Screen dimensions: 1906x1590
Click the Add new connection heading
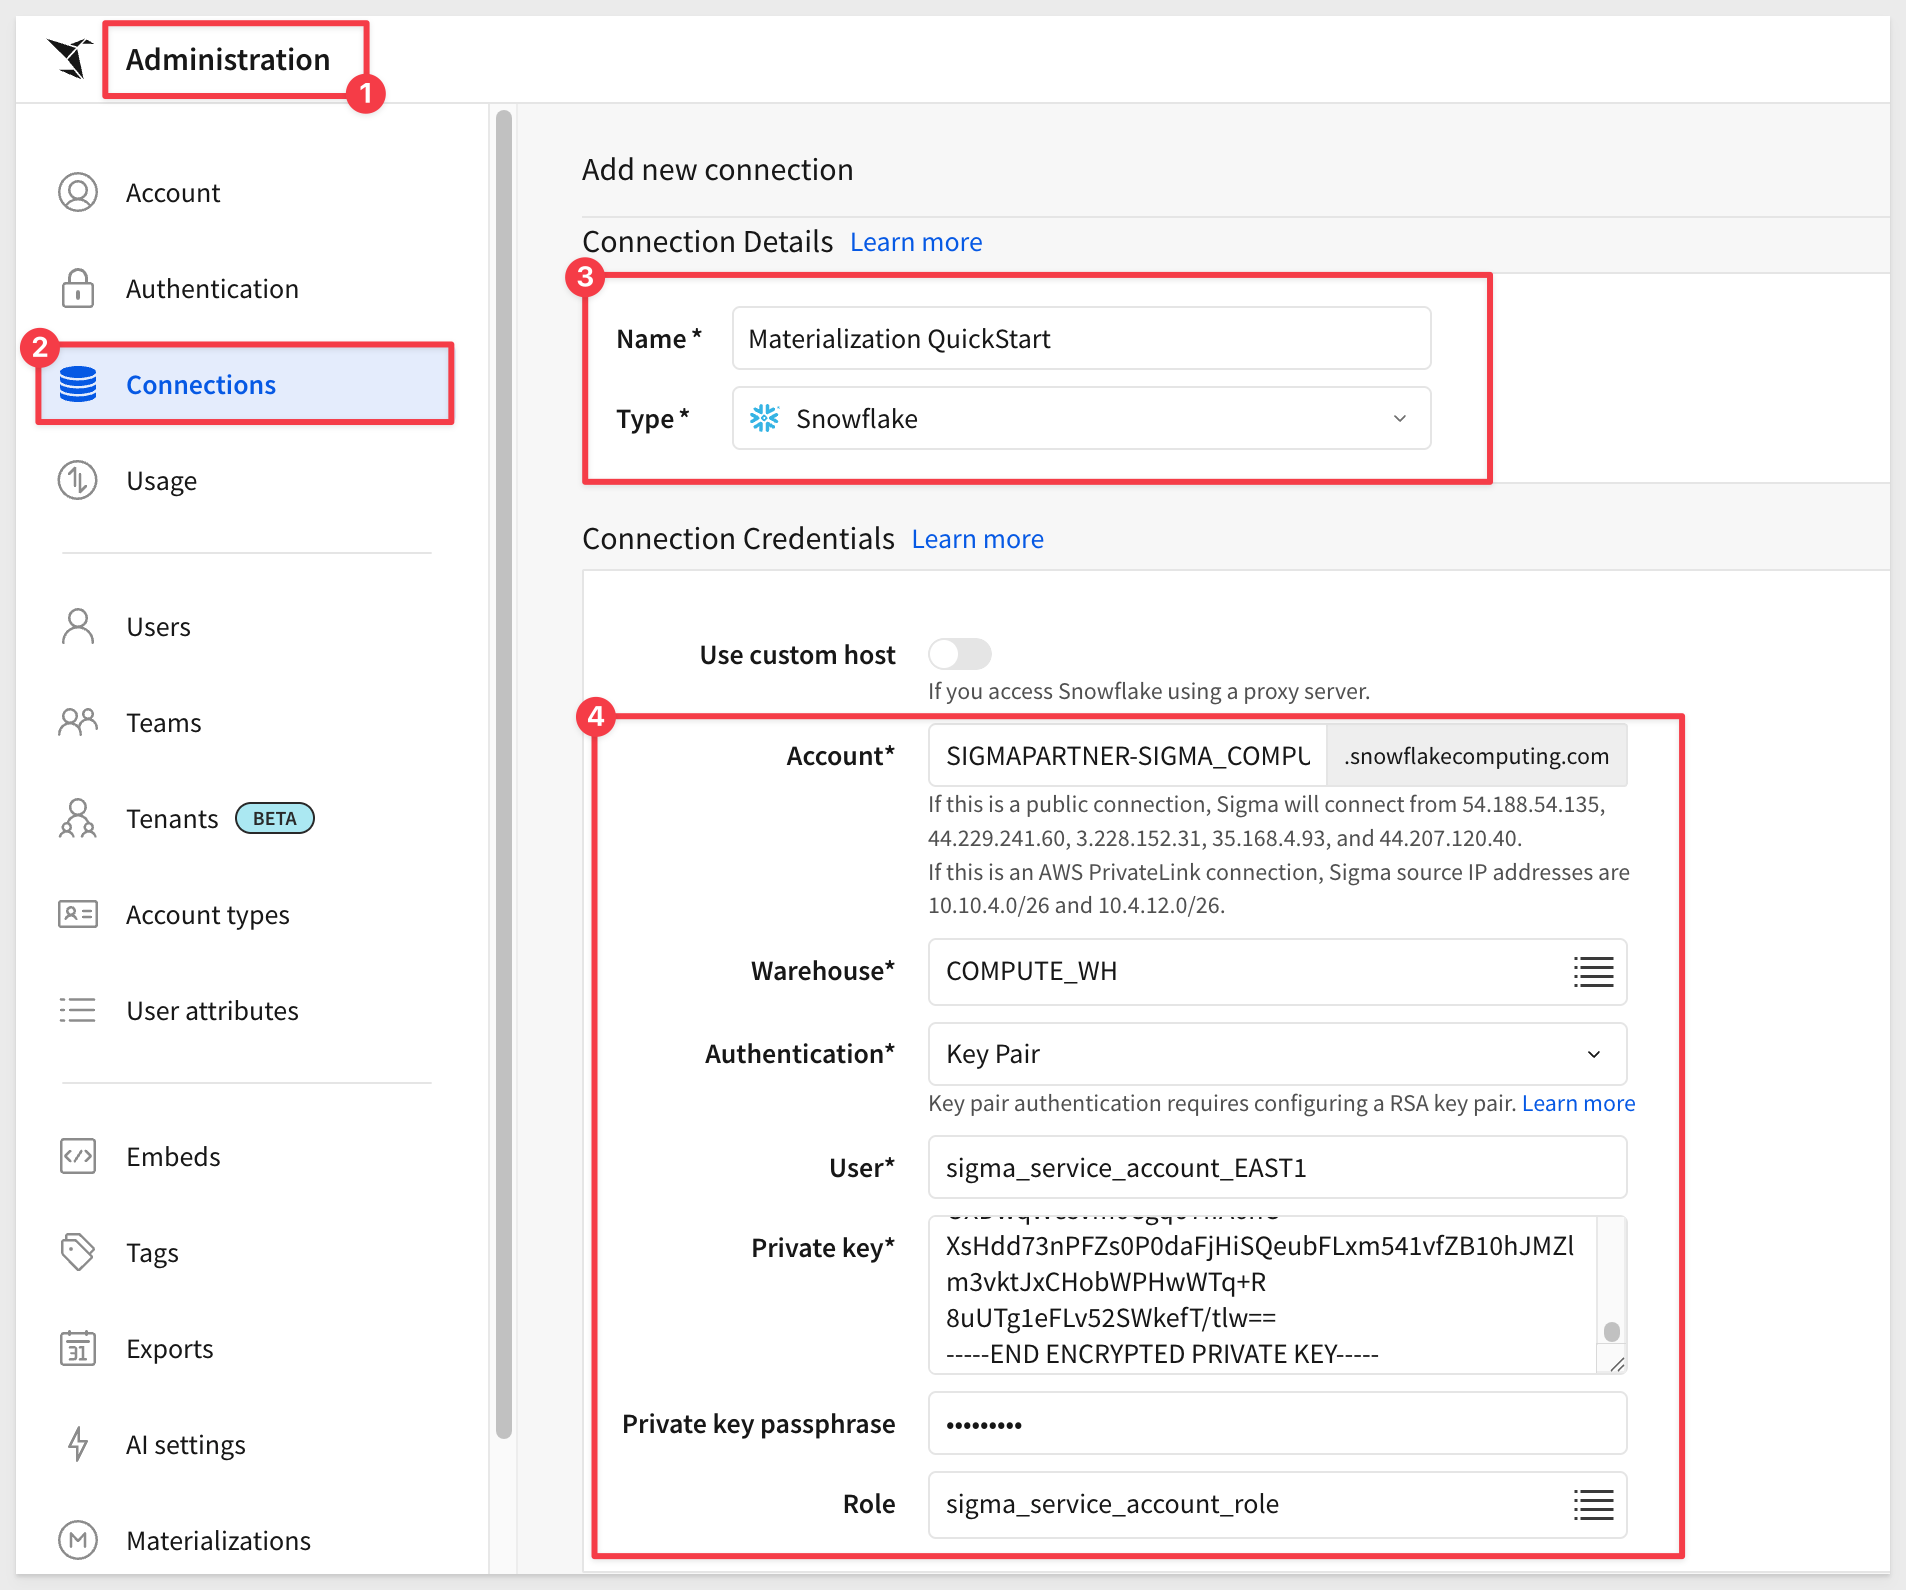pos(717,170)
